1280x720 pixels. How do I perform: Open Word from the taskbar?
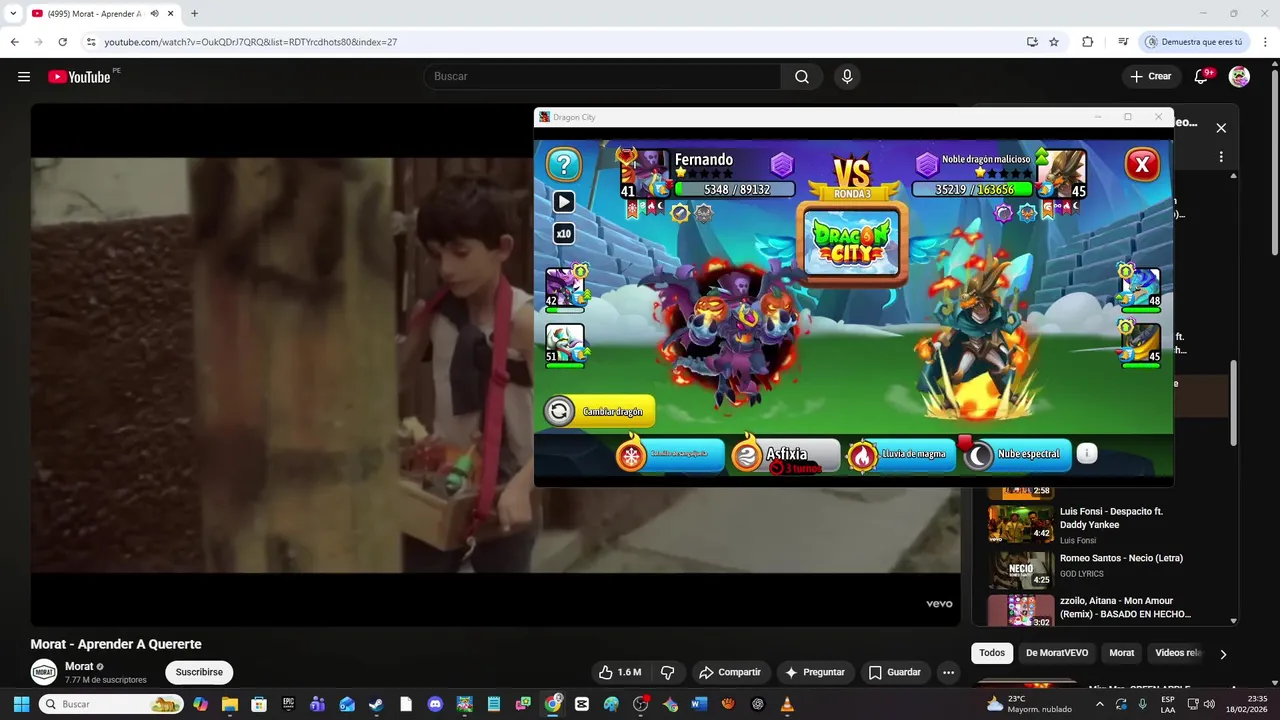(x=699, y=704)
